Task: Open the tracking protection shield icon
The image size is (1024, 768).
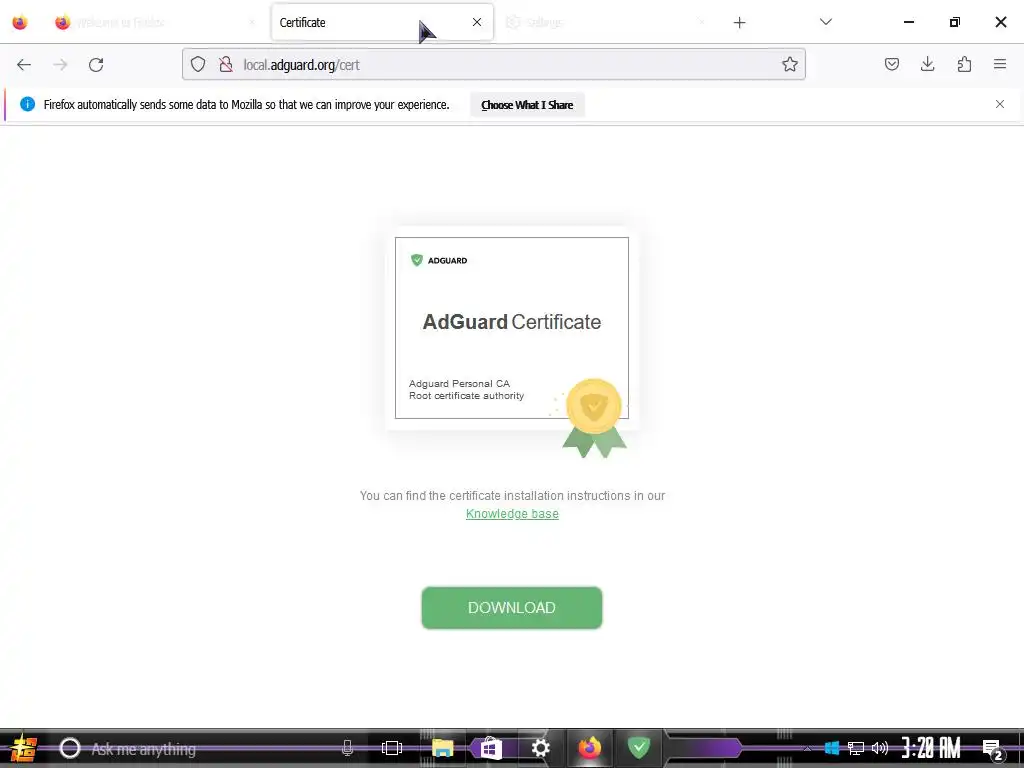Action: coord(198,64)
